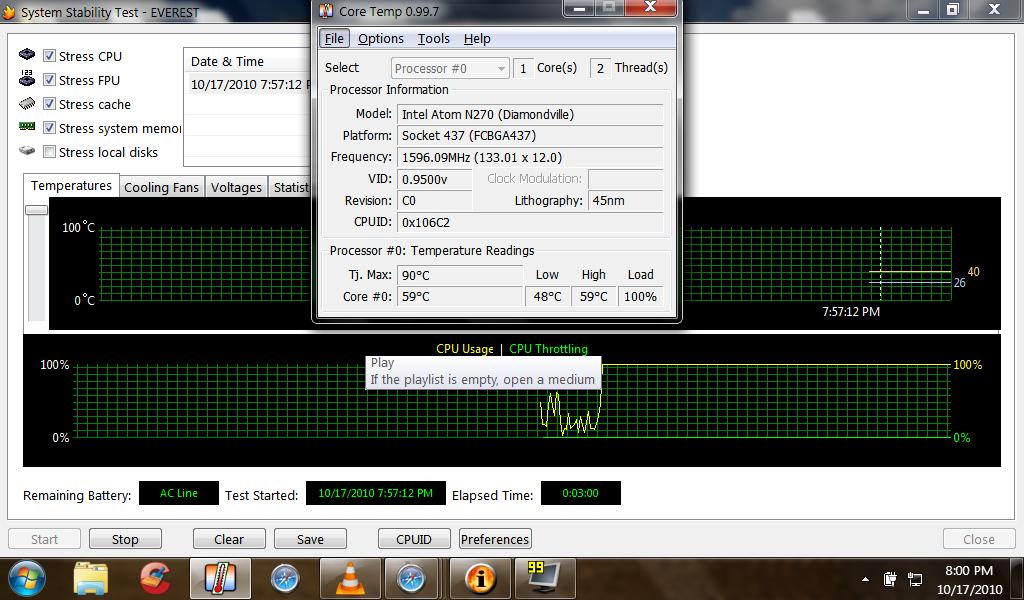Click the temperature graph vertical slider handle
This screenshot has width=1024, height=600.
pyautogui.click(x=37, y=210)
